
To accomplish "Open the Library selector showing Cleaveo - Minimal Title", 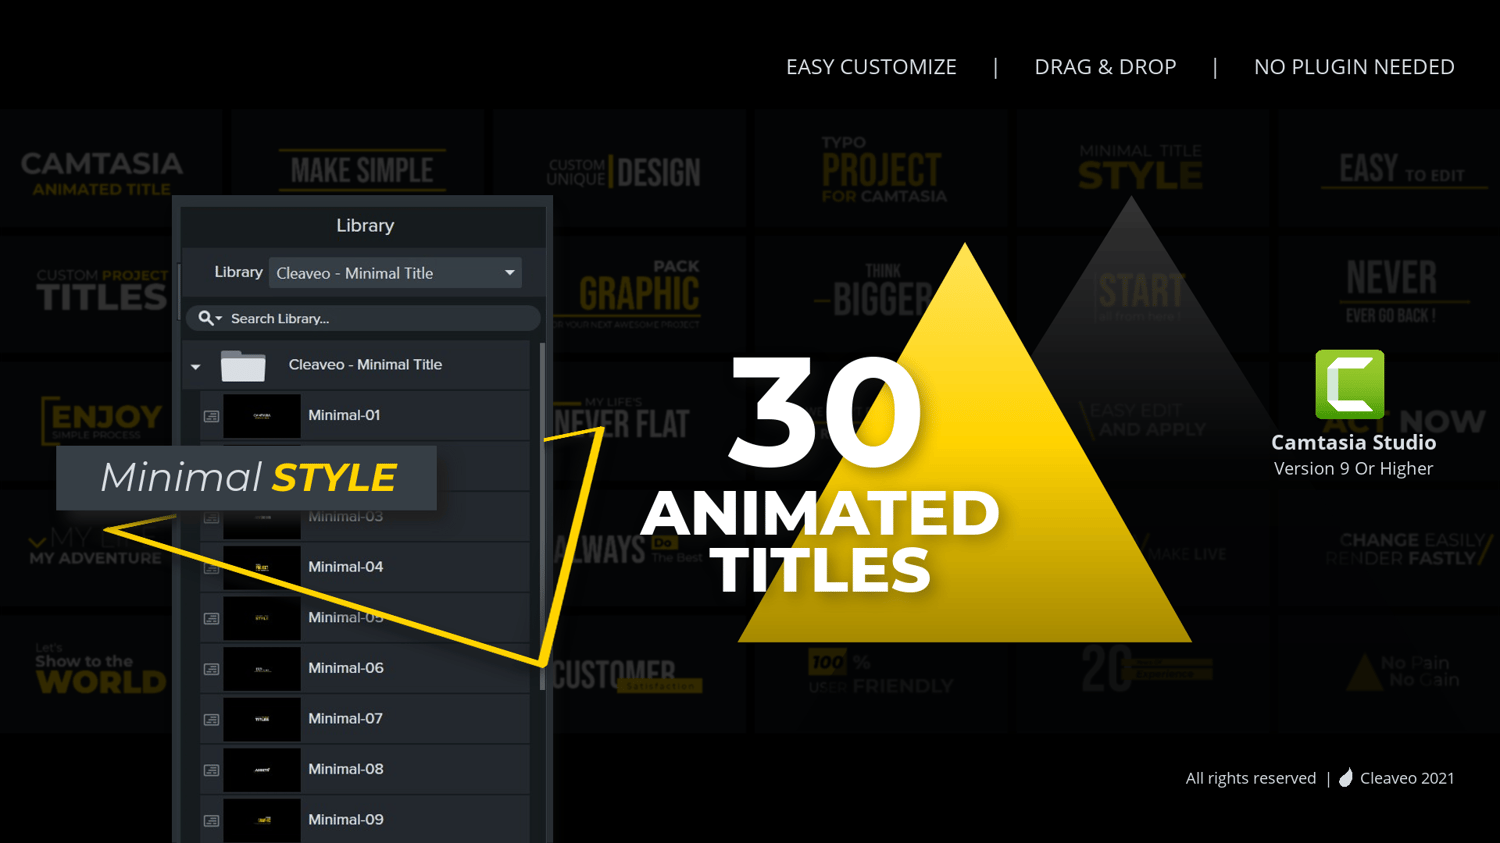I will tap(395, 273).
